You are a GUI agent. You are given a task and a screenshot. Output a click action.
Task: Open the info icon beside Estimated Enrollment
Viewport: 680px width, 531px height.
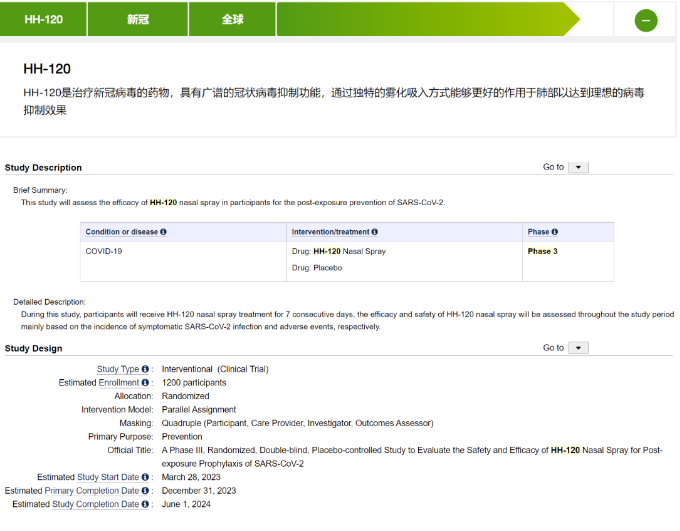coord(145,383)
